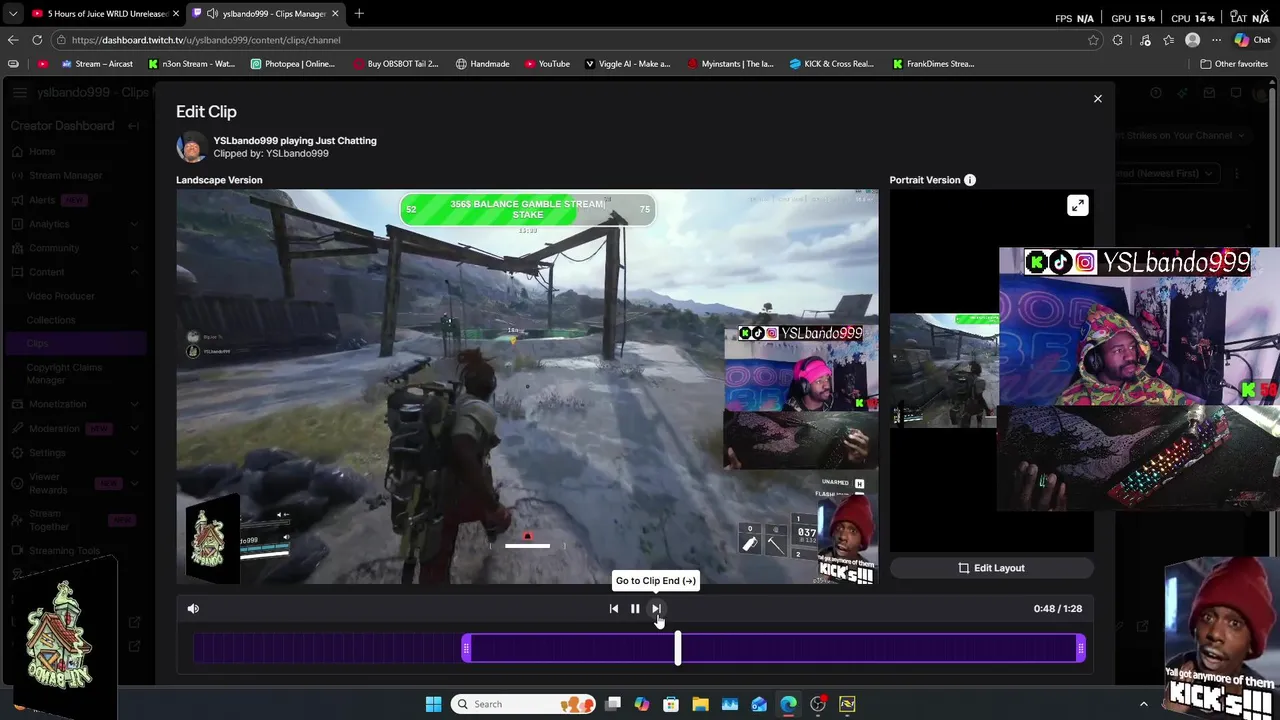Switch to Juice WRLD YouTube tab

[x=105, y=14]
